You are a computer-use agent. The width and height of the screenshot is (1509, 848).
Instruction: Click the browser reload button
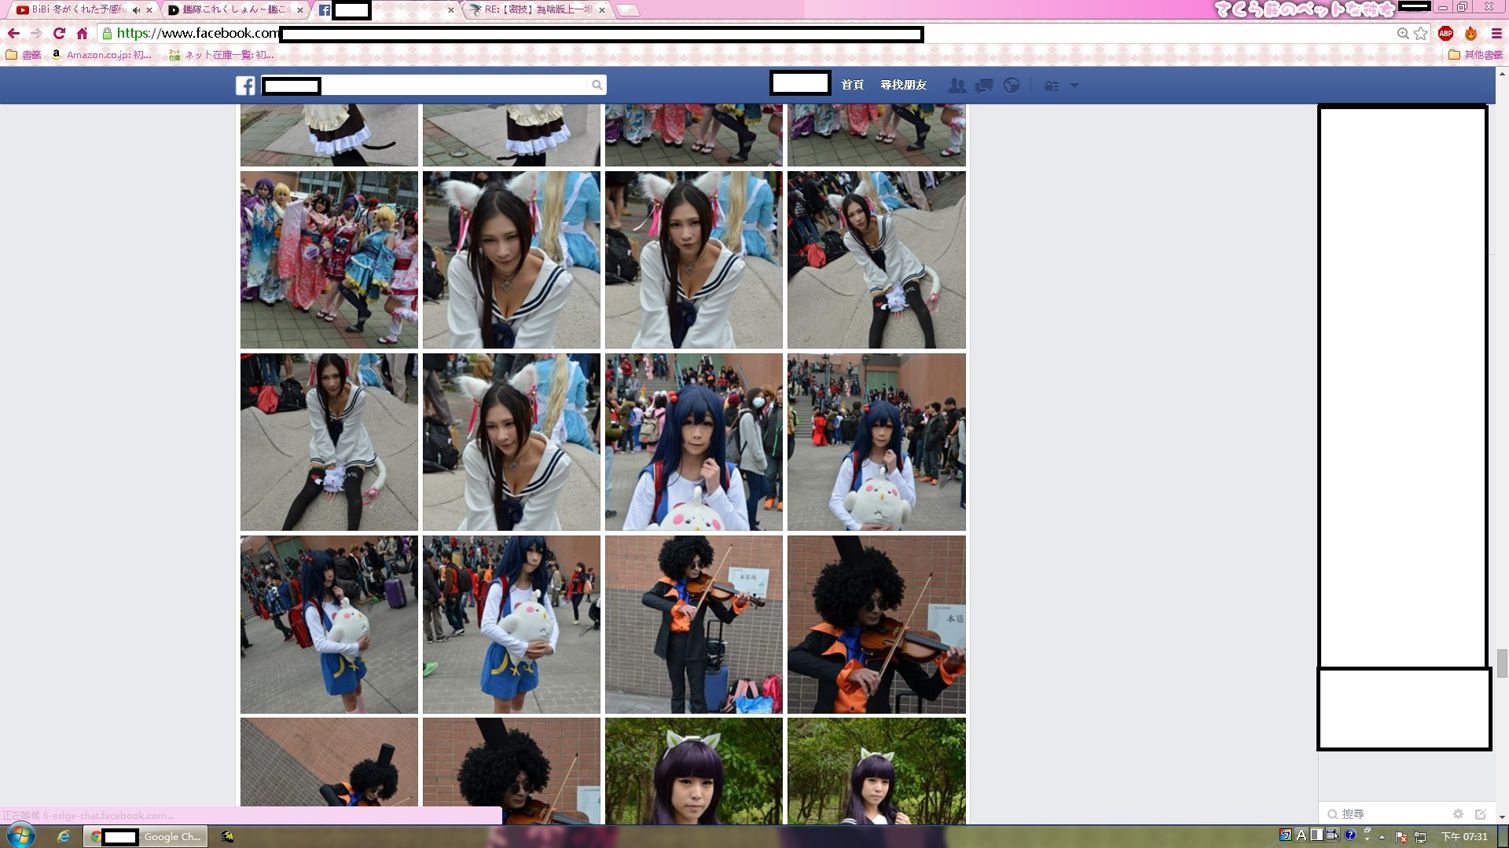click(x=59, y=34)
